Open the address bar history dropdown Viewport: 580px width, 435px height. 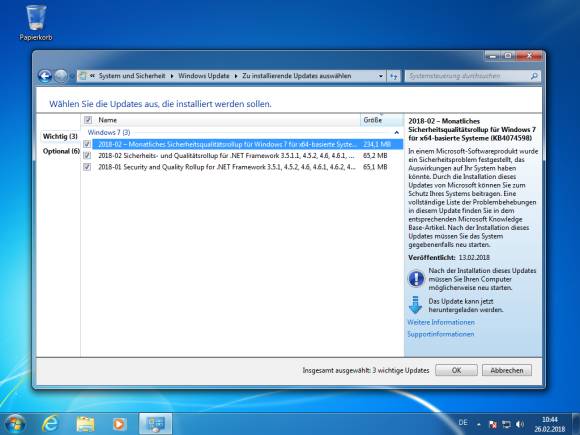[x=381, y=76]
